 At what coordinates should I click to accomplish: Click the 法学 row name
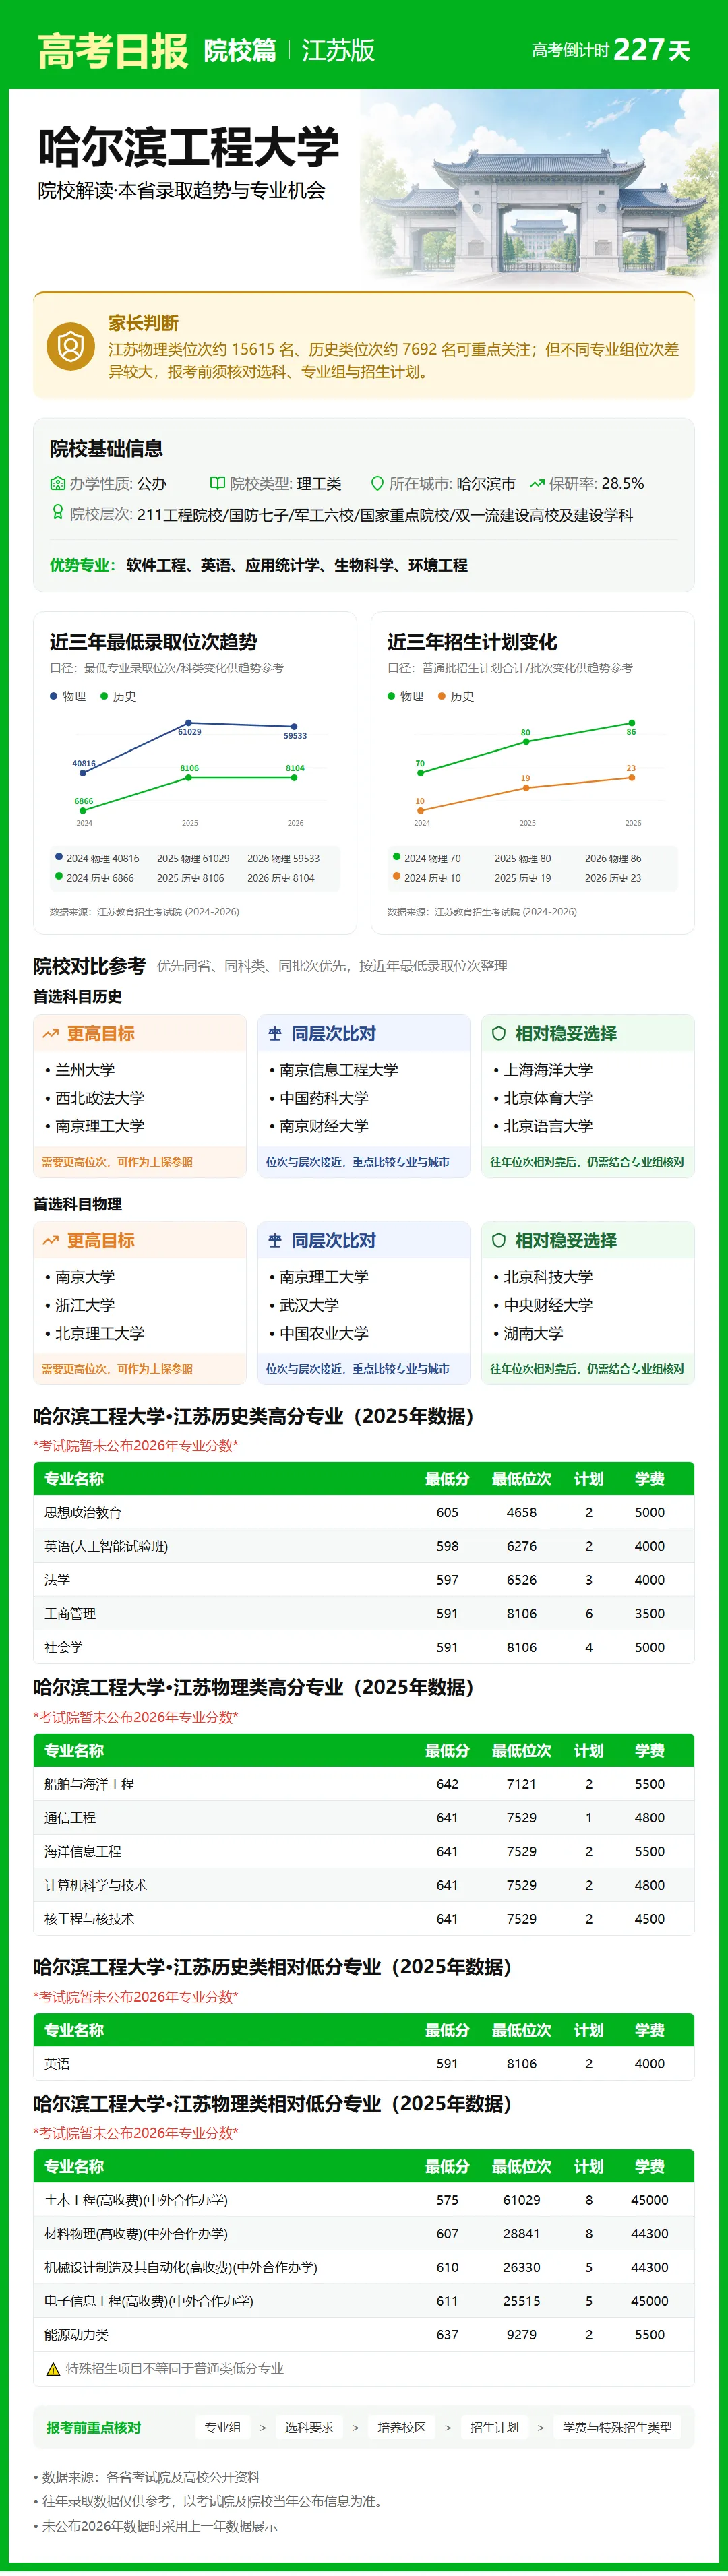pos(57,1580)
